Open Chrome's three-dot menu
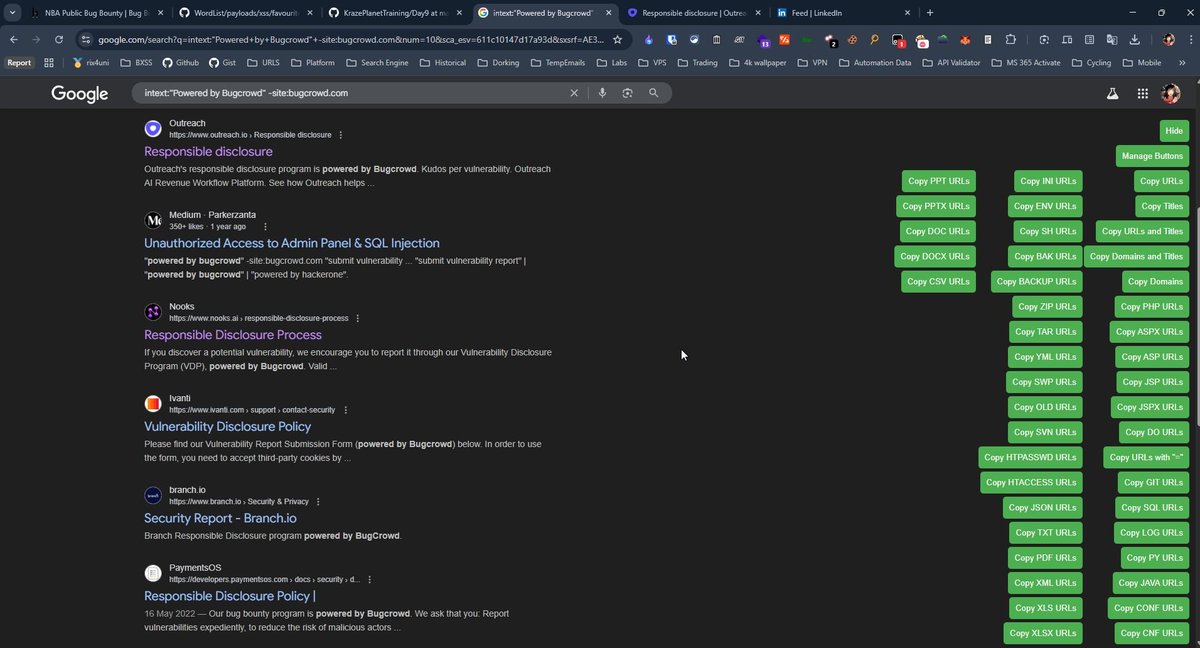The width and height of the screenshot is (1200, 648). tap(1189, 40)
